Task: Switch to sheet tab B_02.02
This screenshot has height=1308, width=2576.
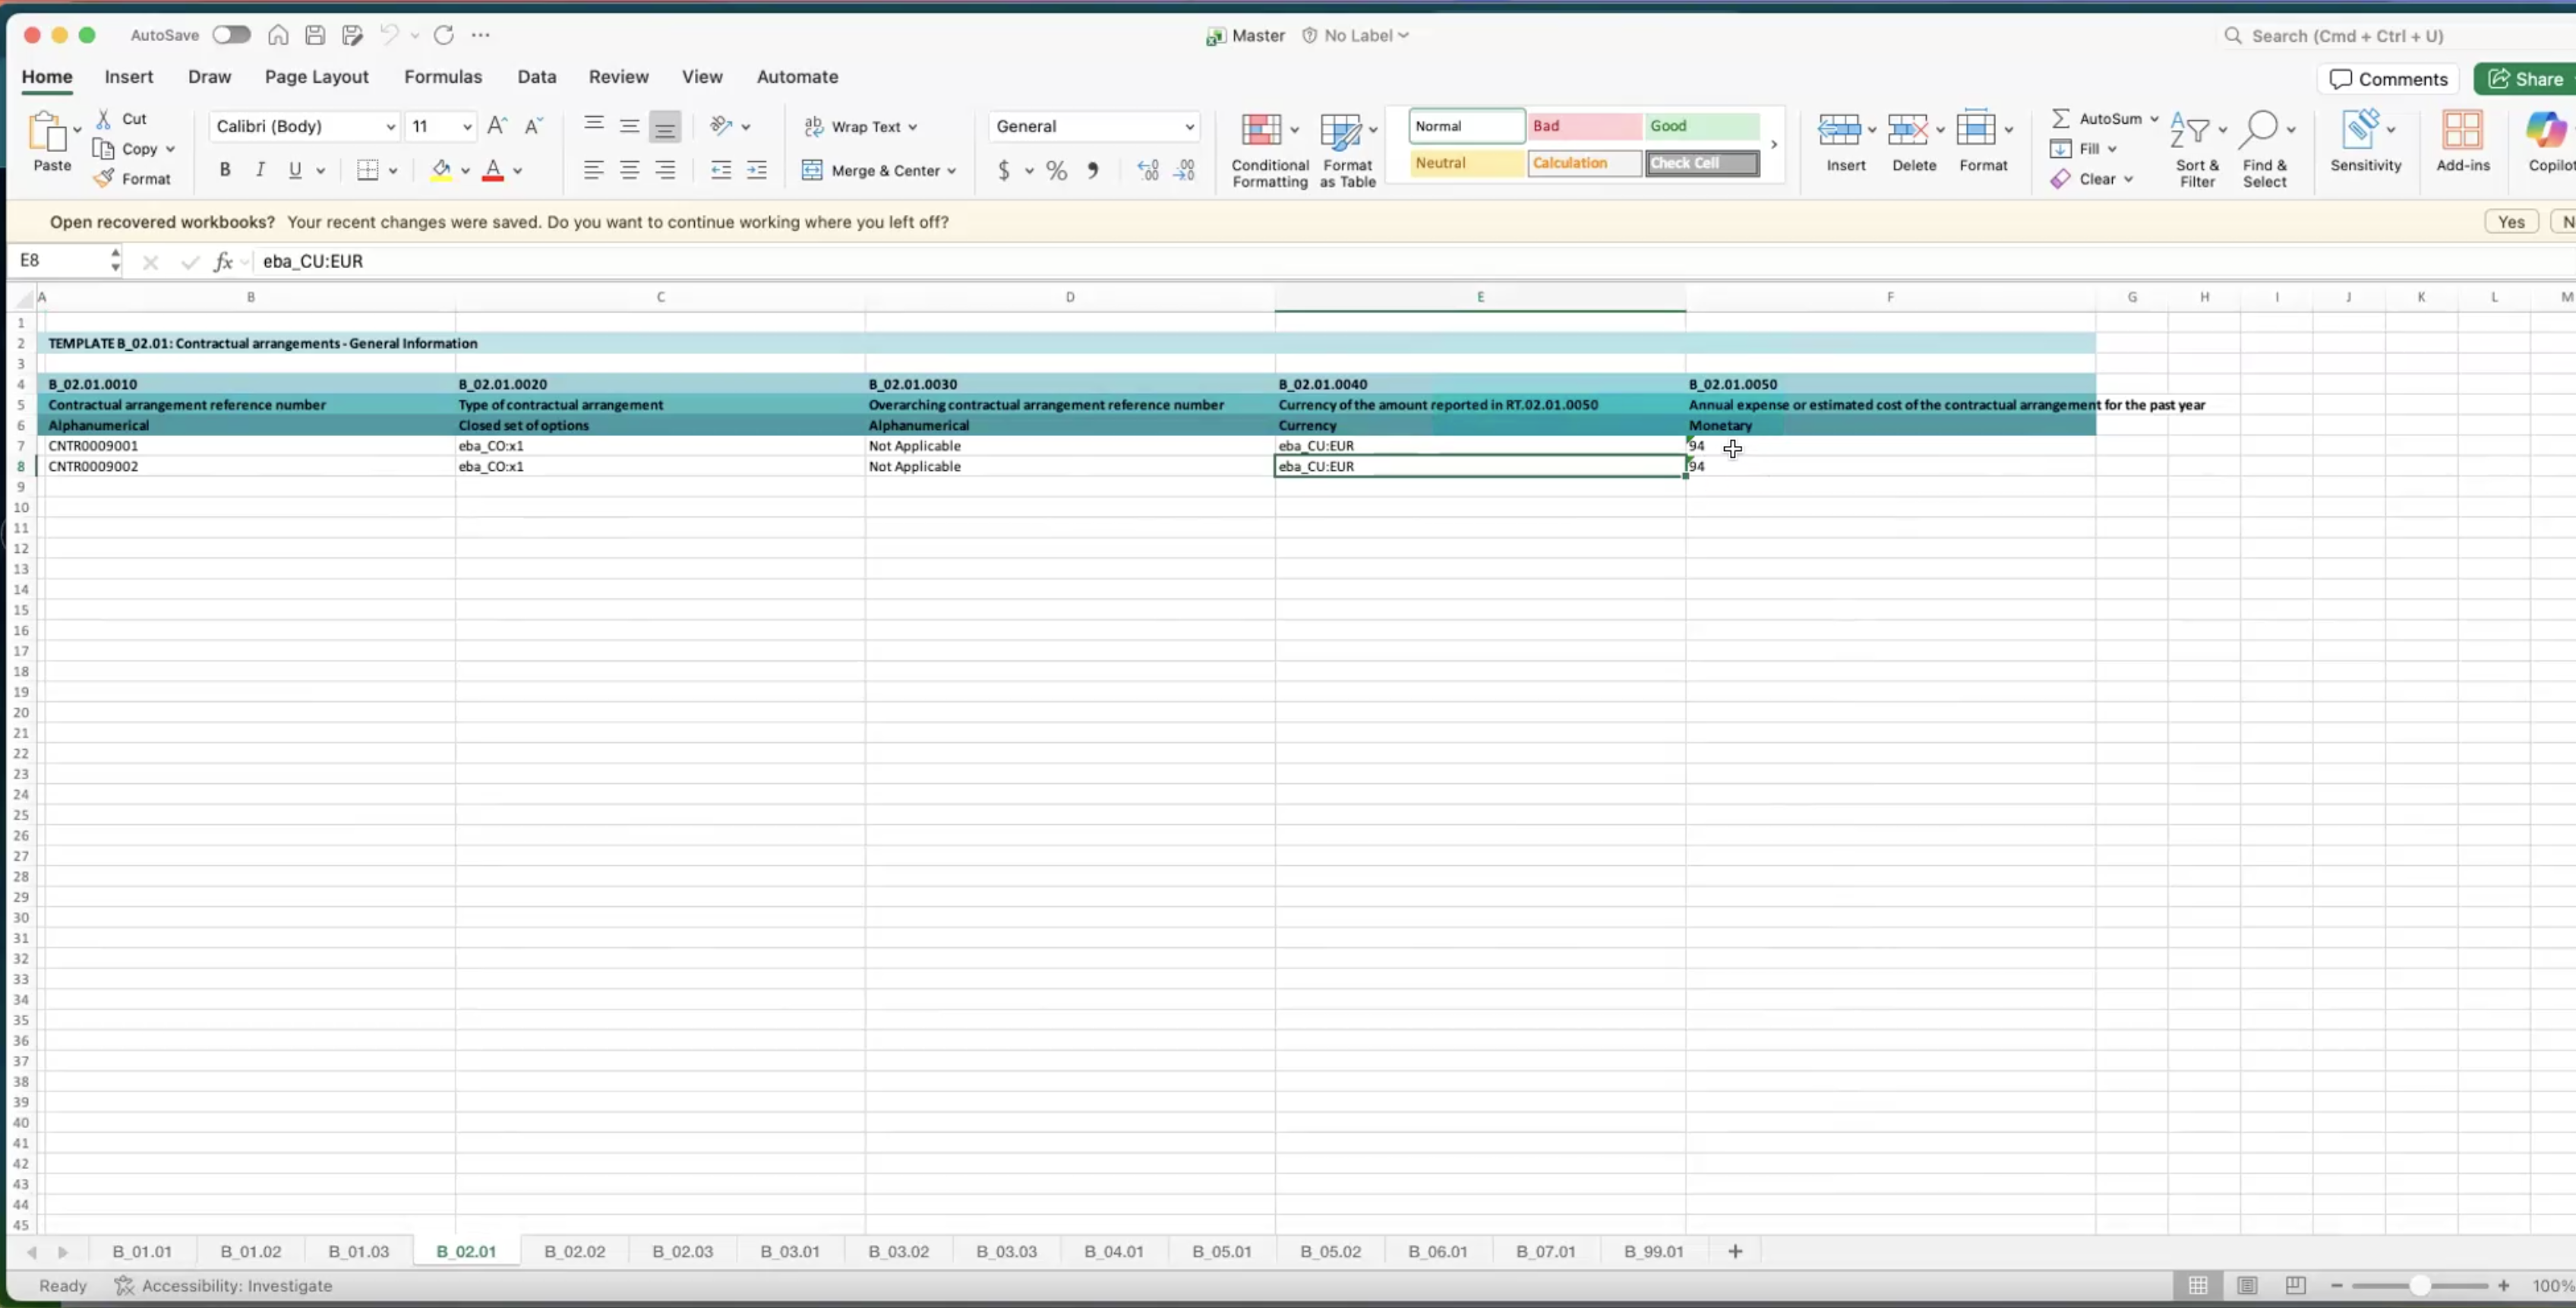Action: (575, 1251)
